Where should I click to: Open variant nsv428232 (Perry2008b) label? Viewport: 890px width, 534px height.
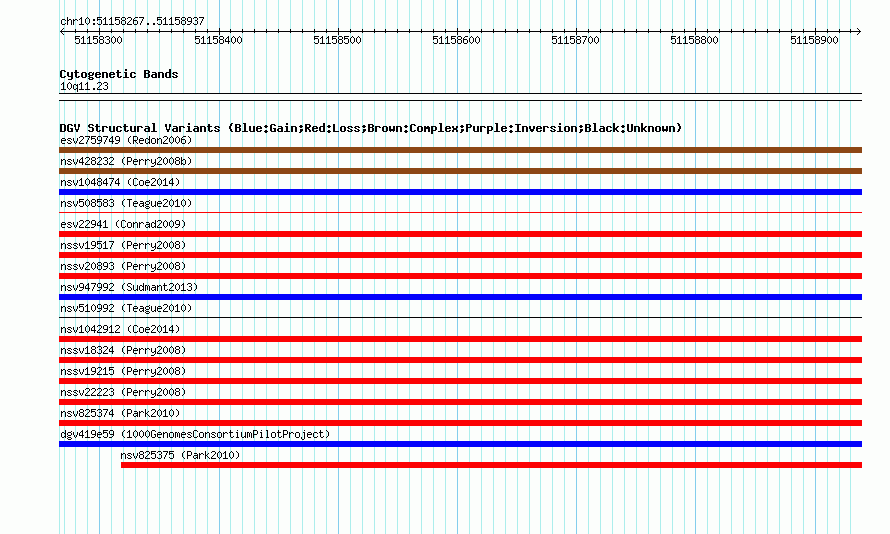pos(126,161)
